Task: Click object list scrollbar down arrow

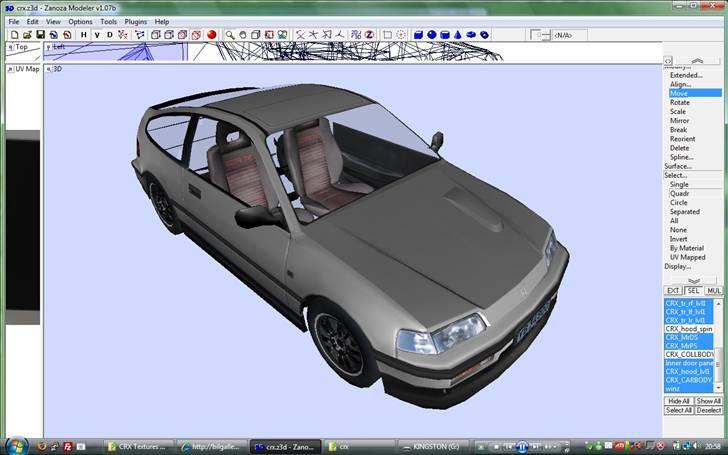Action: (718, 388)
